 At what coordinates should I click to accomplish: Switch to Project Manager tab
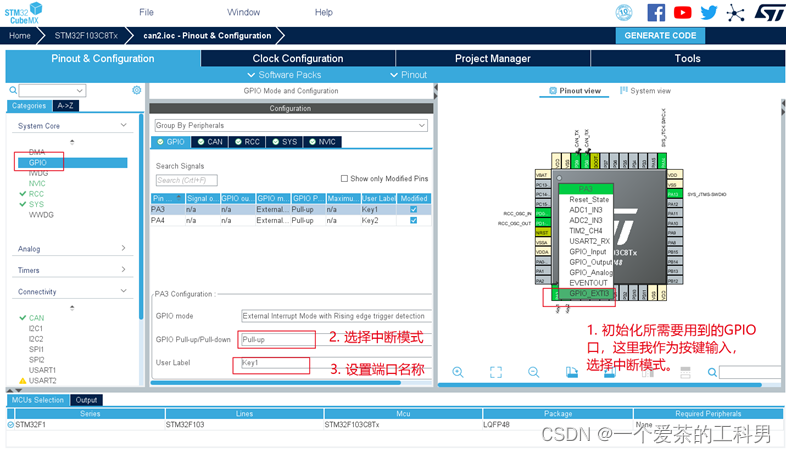click(x=493, y=59)
